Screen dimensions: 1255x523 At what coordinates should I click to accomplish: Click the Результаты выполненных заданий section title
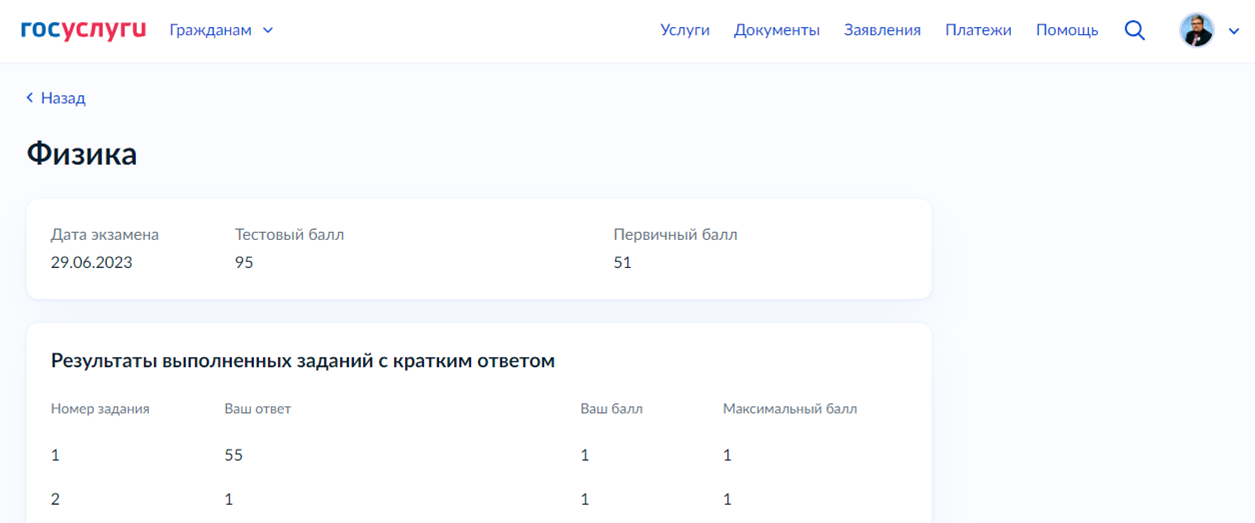pyautogui.click(x=302, y=360)
